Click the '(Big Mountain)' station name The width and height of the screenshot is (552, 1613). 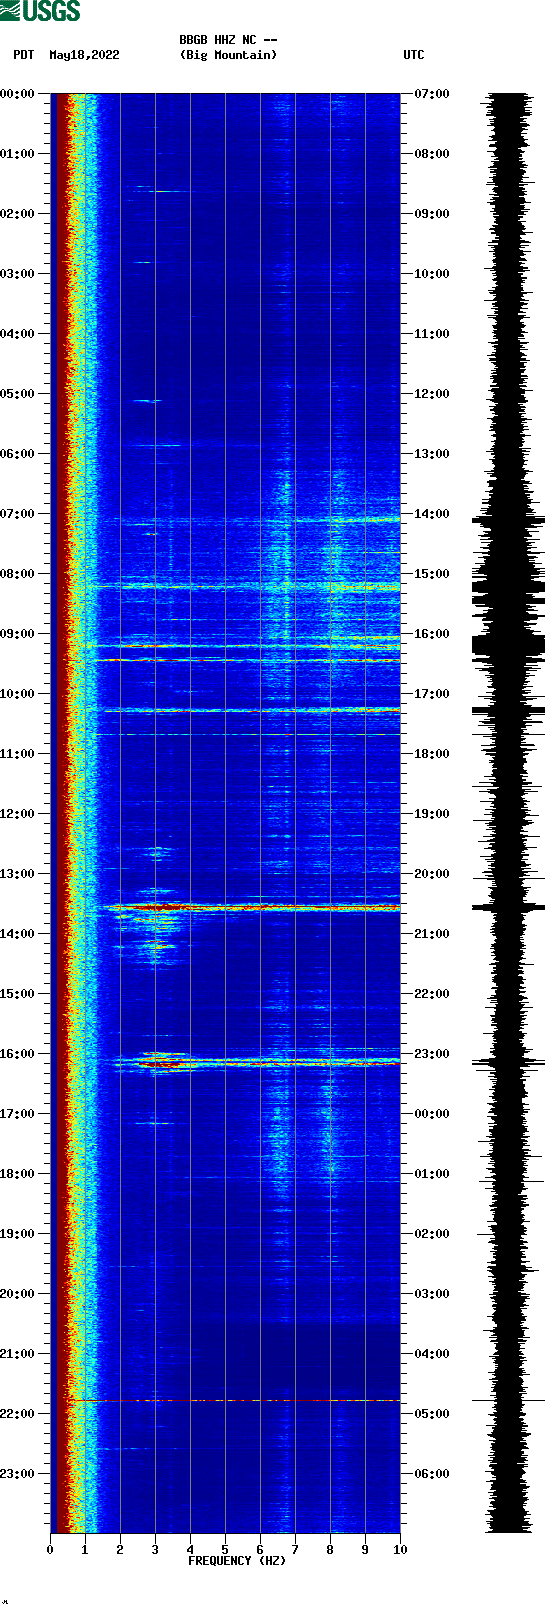click(x=228, y=55)
